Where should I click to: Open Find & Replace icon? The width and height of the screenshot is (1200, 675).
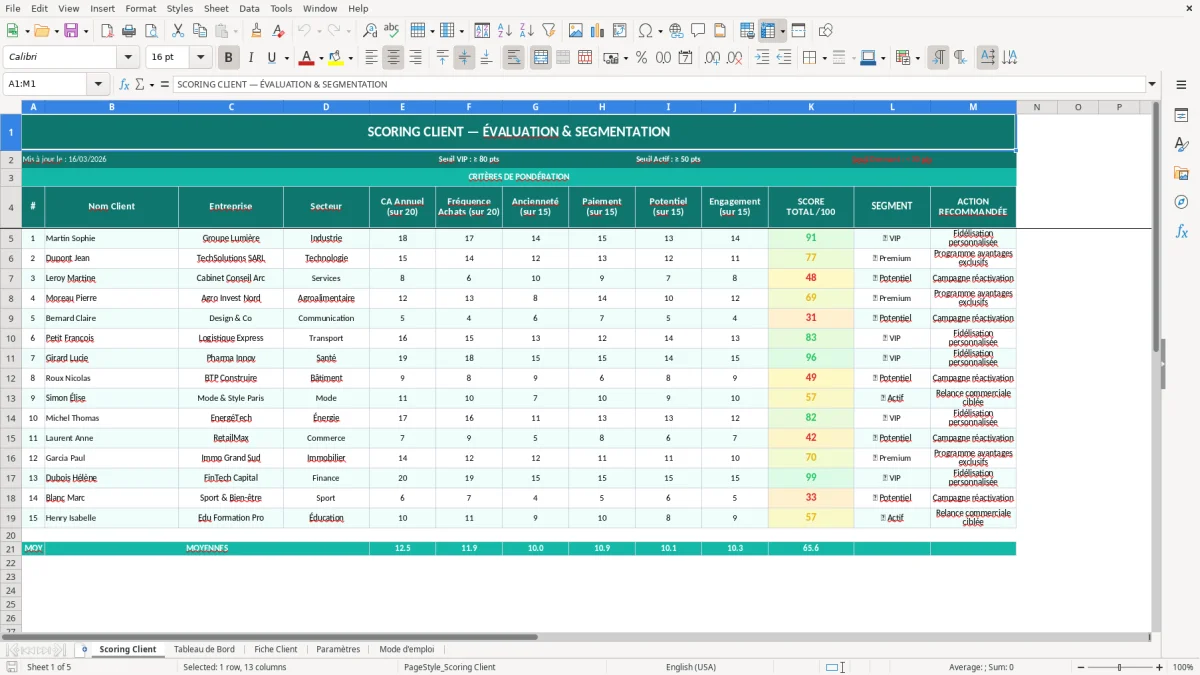(x=370, y=31)
